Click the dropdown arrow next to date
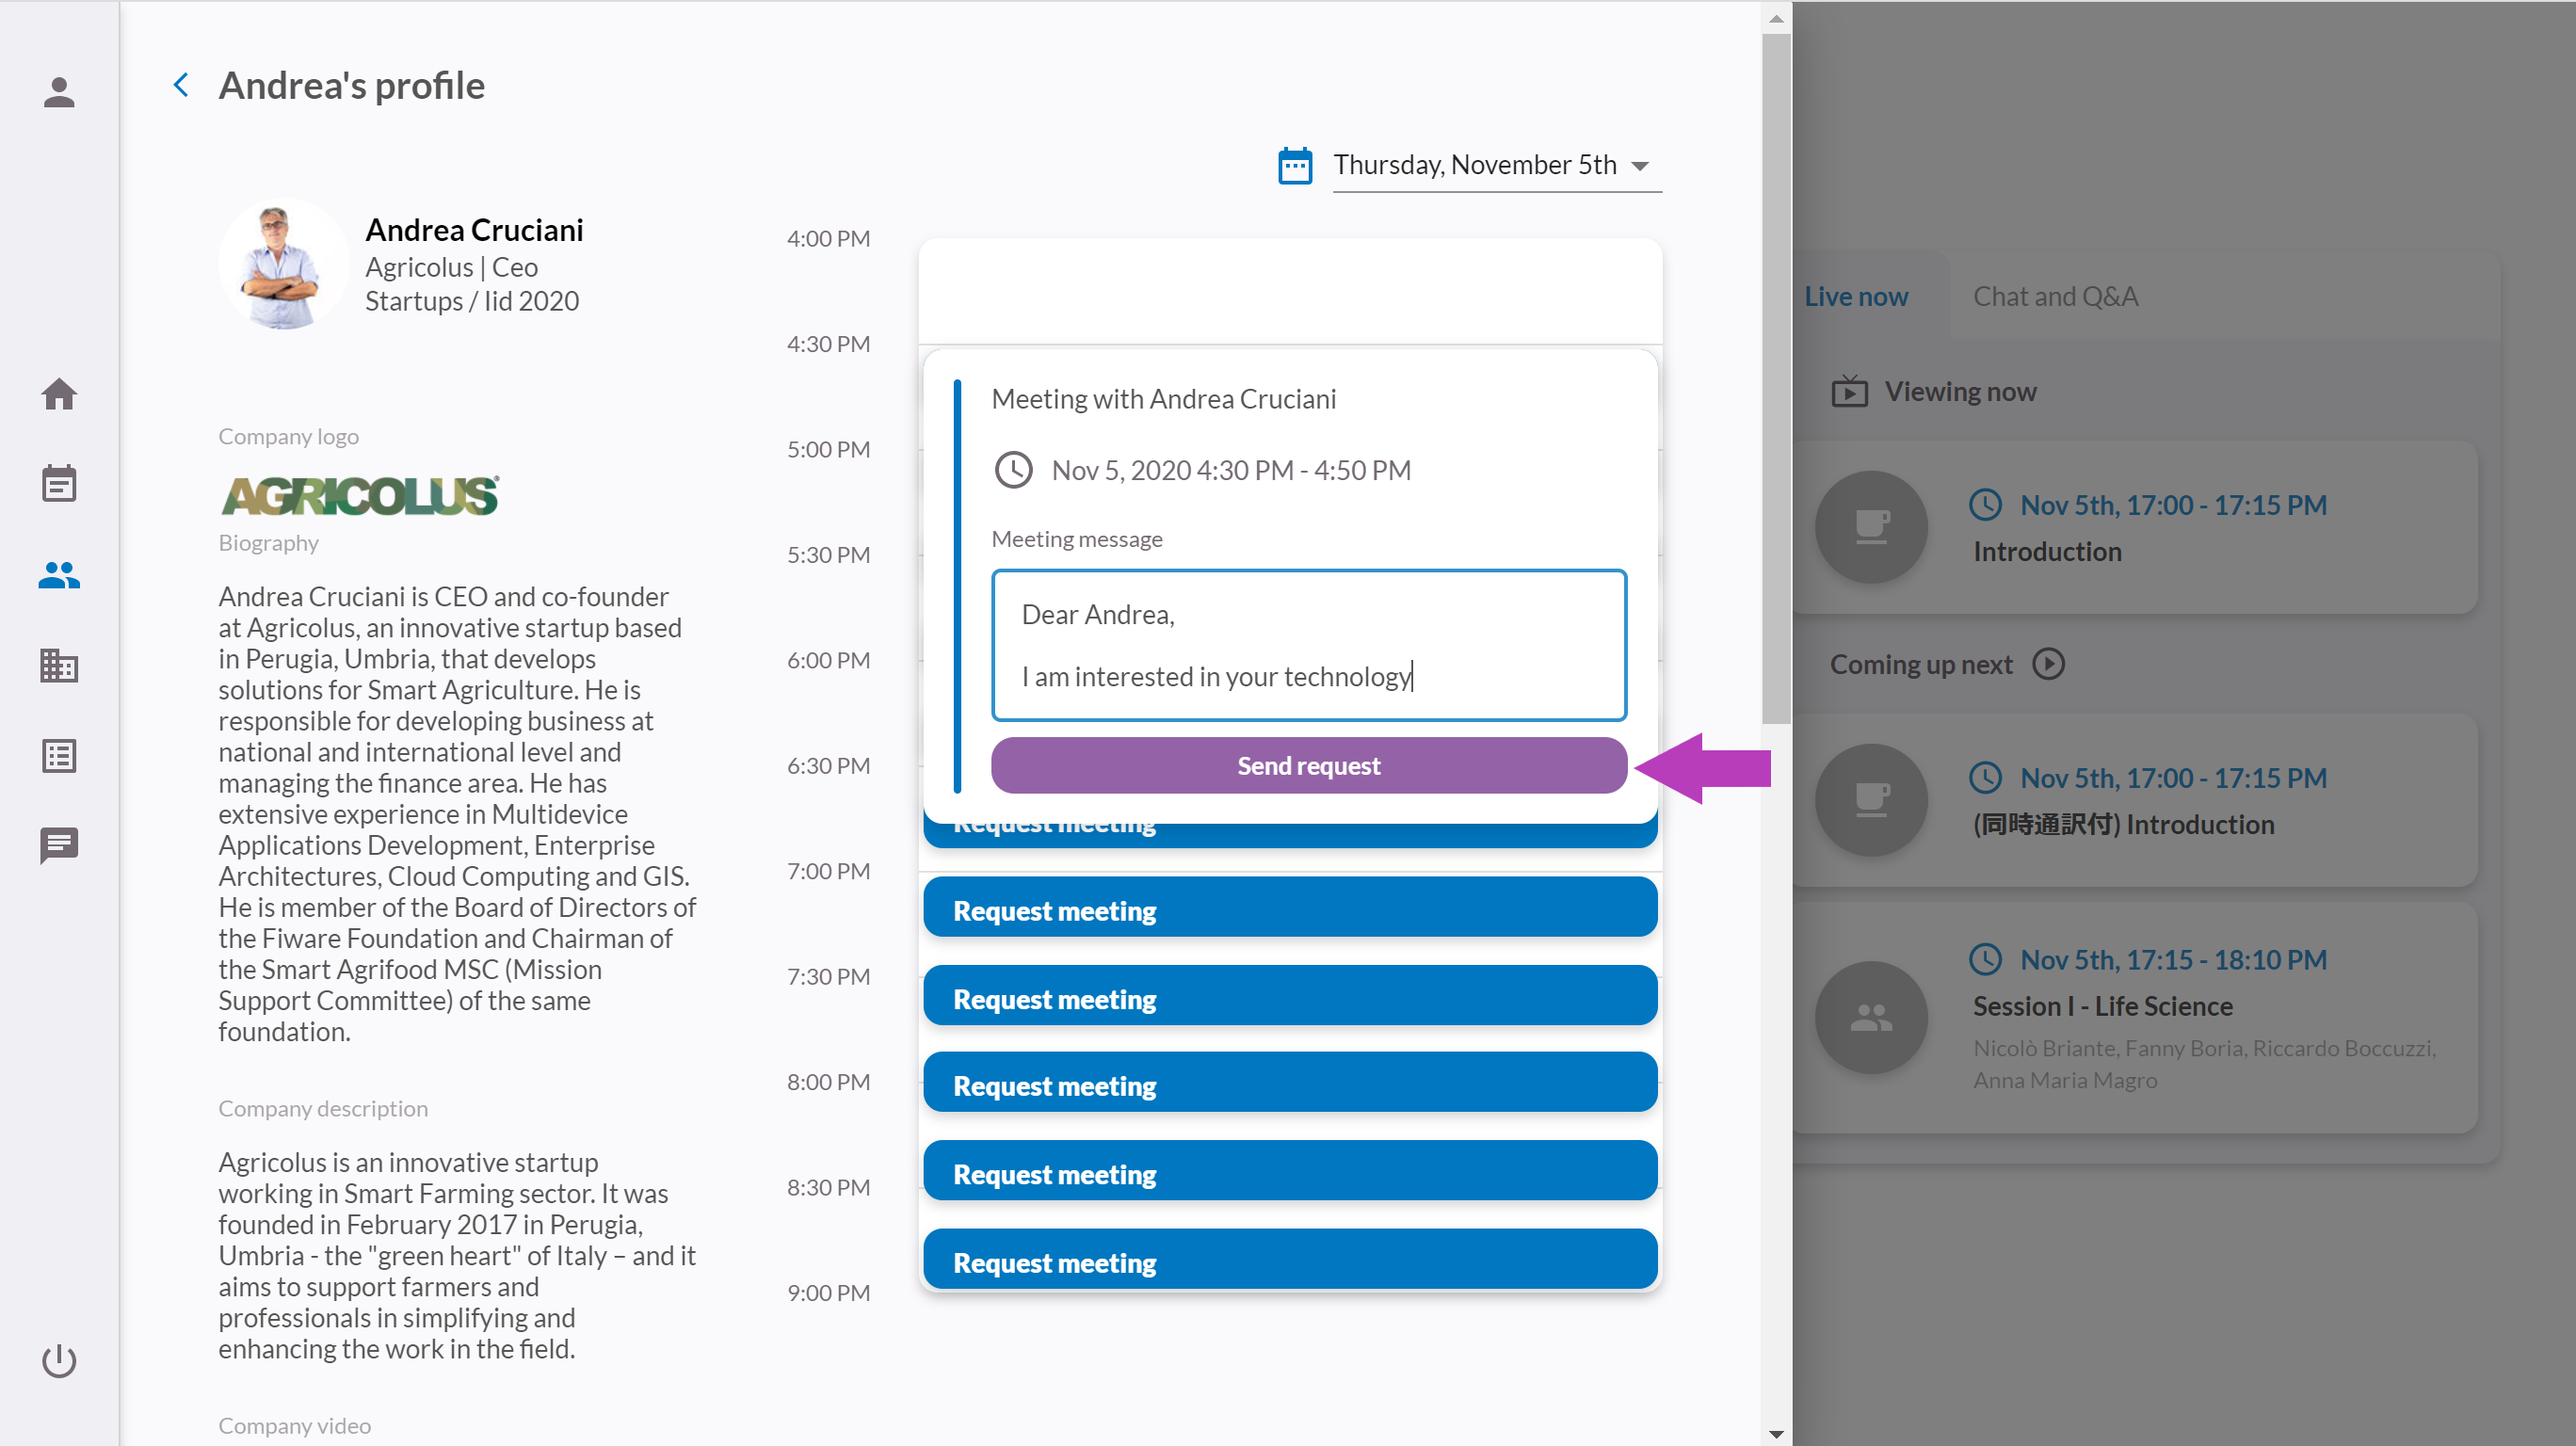2576x1446 pixels. click(1640, 166)
